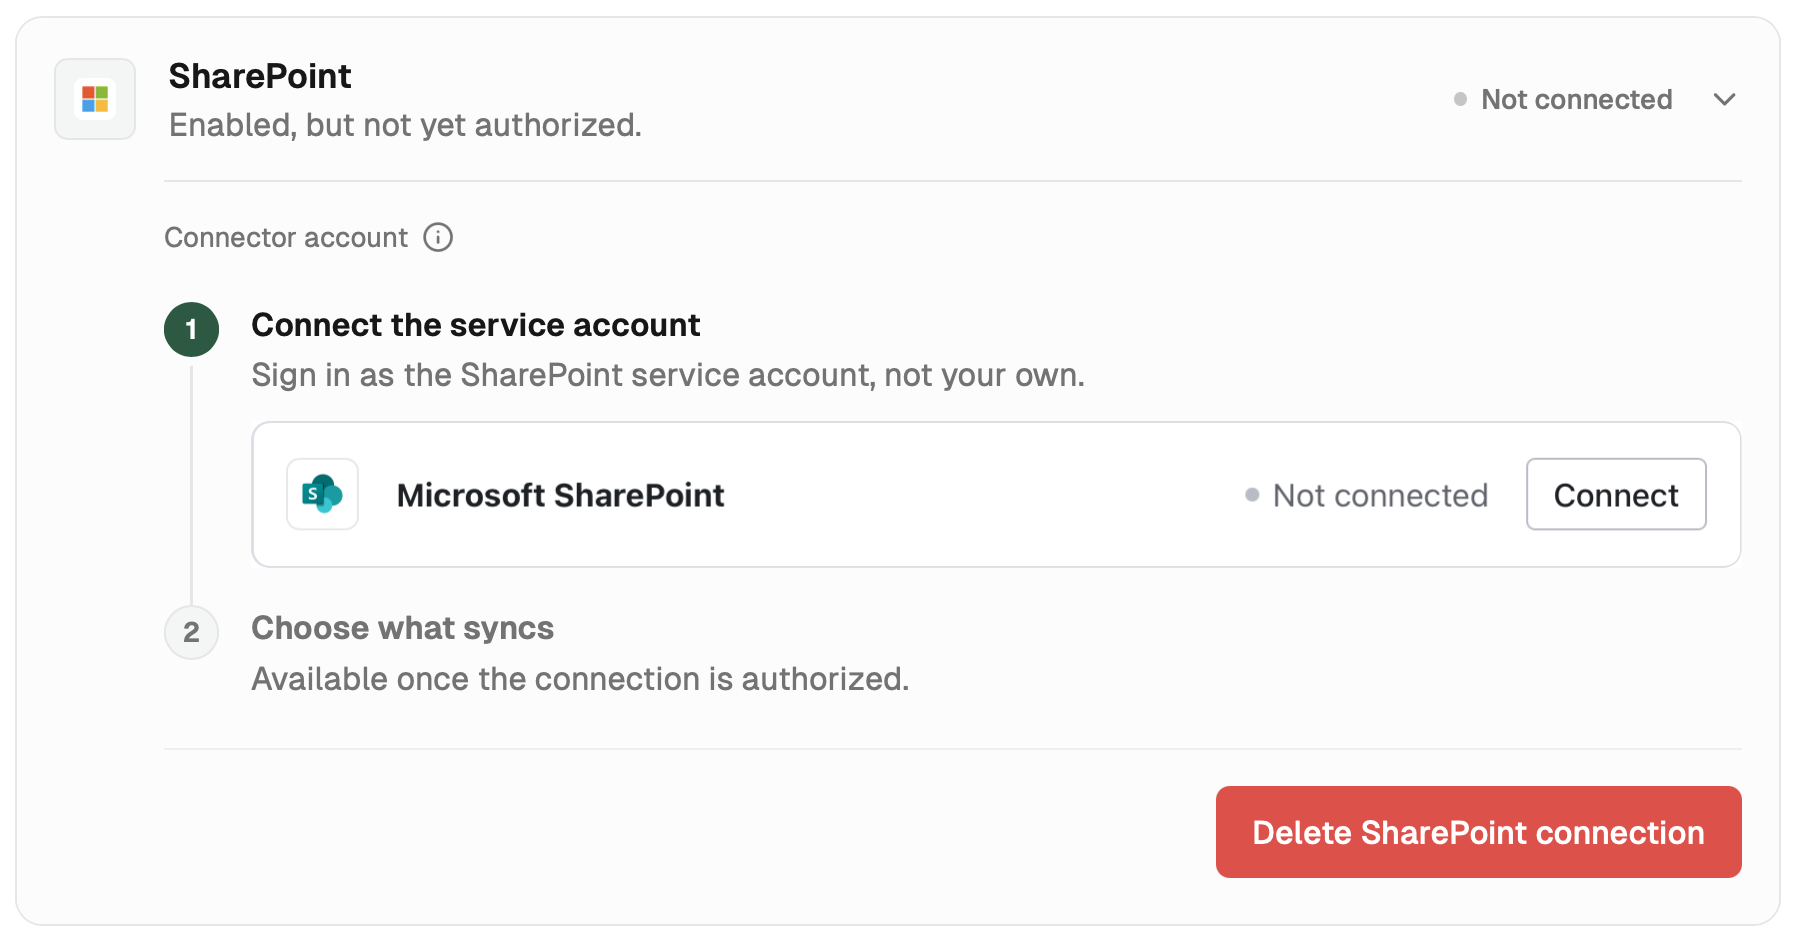The height and width of the screenshot is (936, 1794).
Task: Click the 'Microsoft SharePoint' row label
Action: (560, 495)
